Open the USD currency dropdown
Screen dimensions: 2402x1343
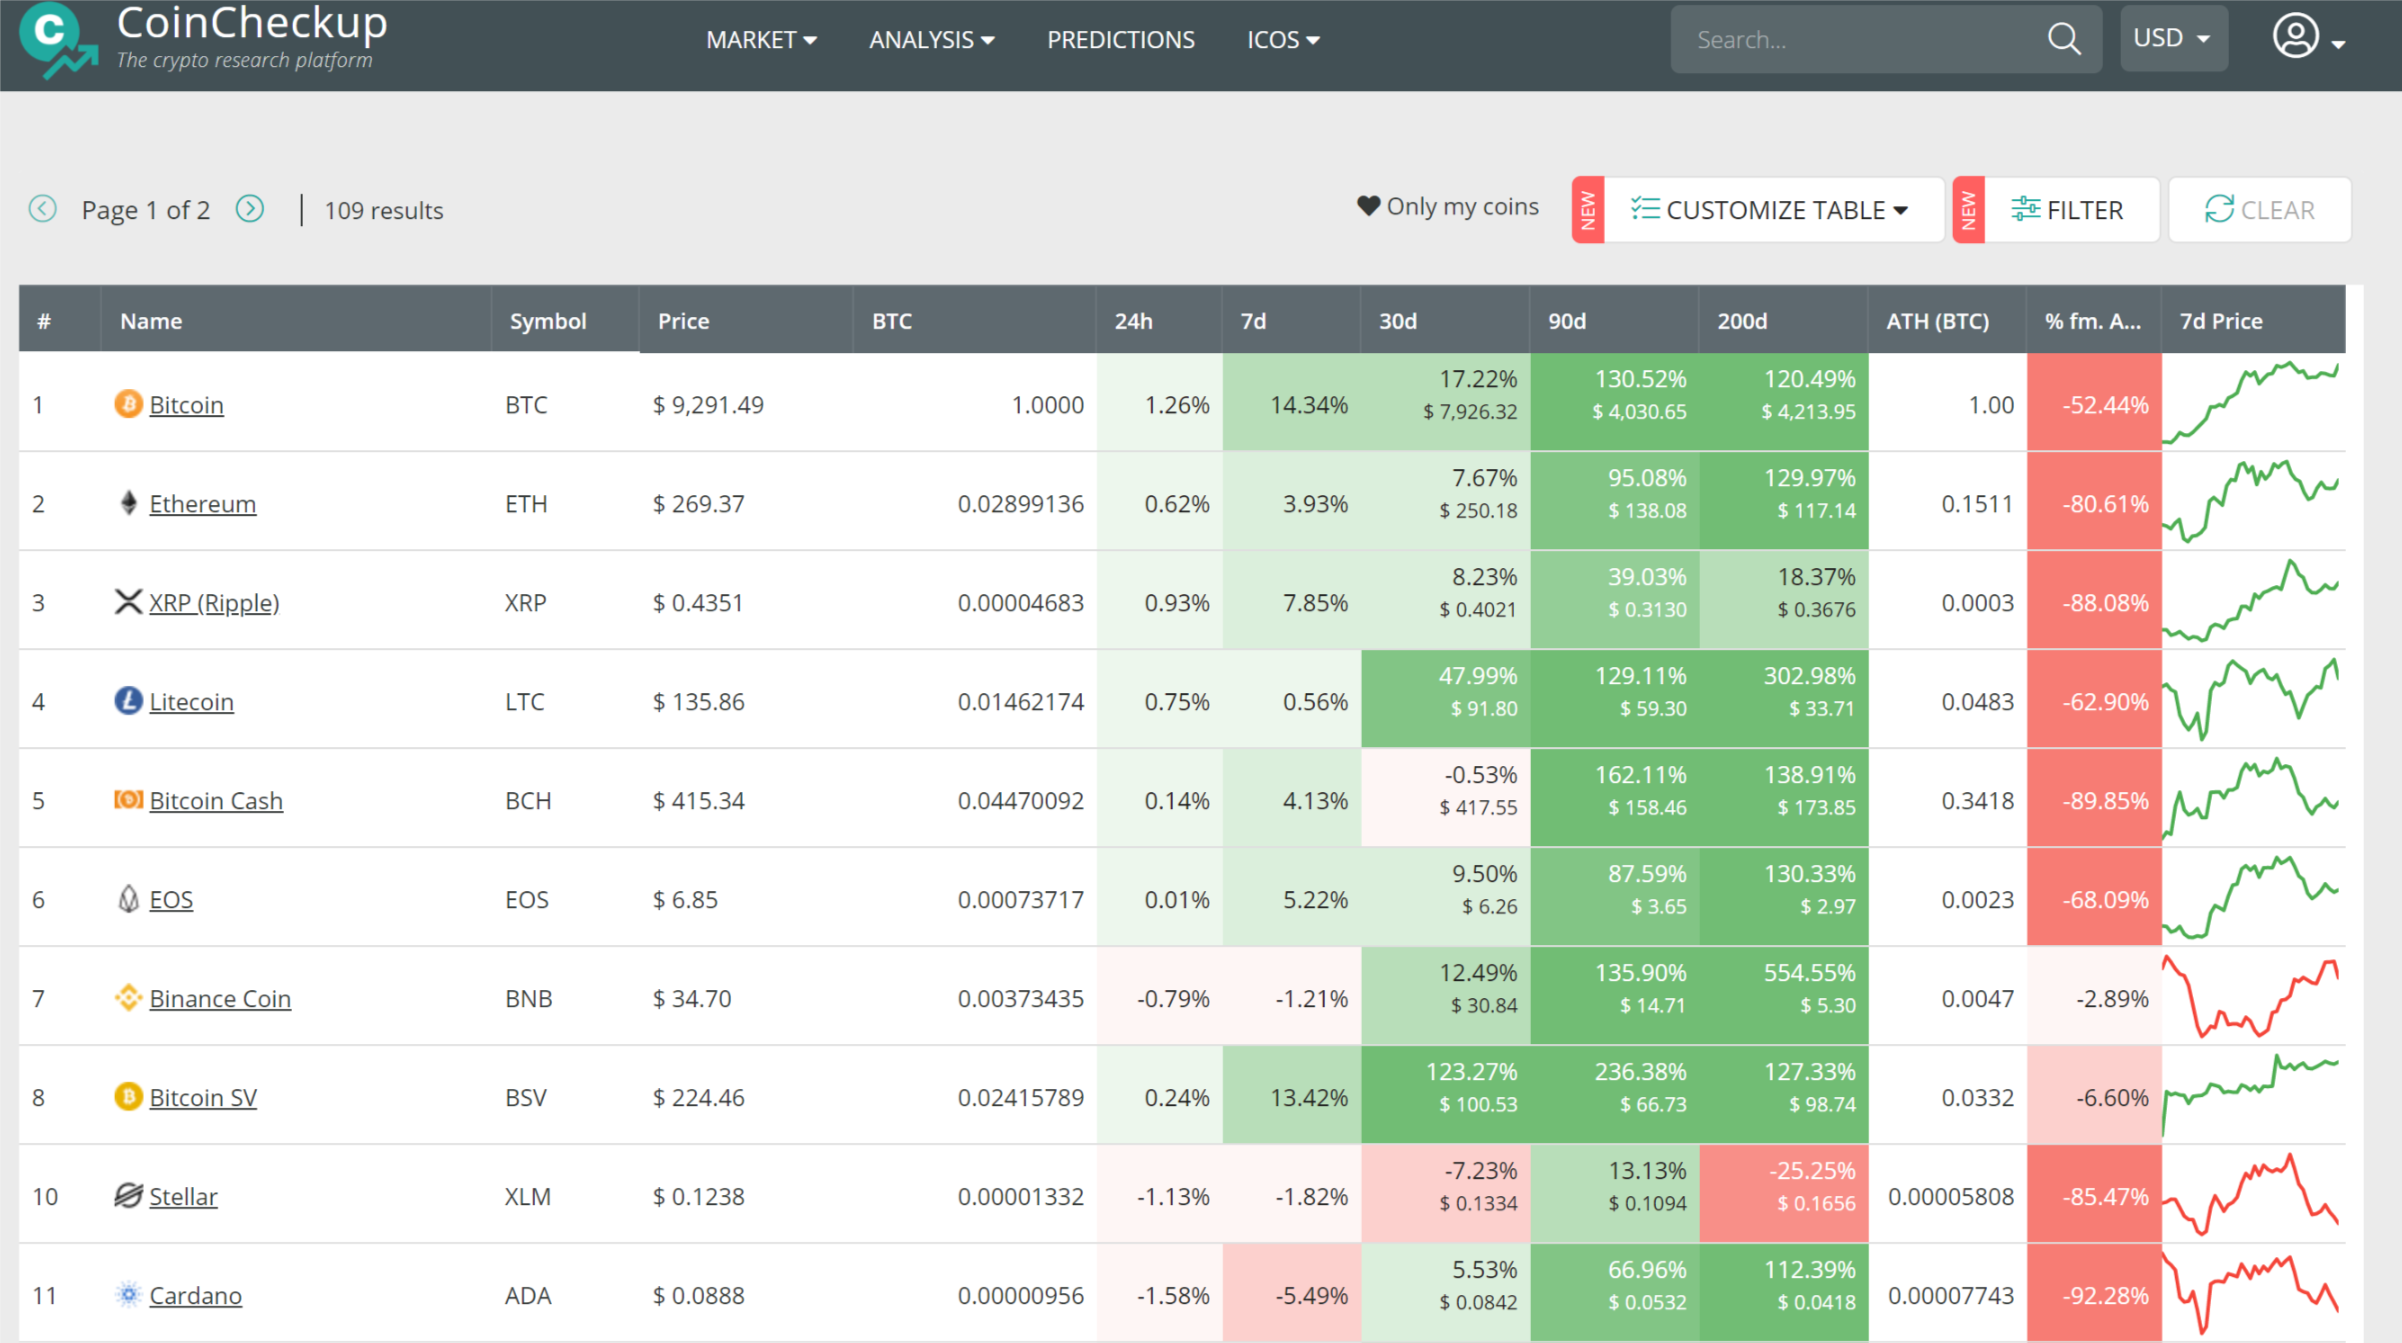(x=2172, y=38)
